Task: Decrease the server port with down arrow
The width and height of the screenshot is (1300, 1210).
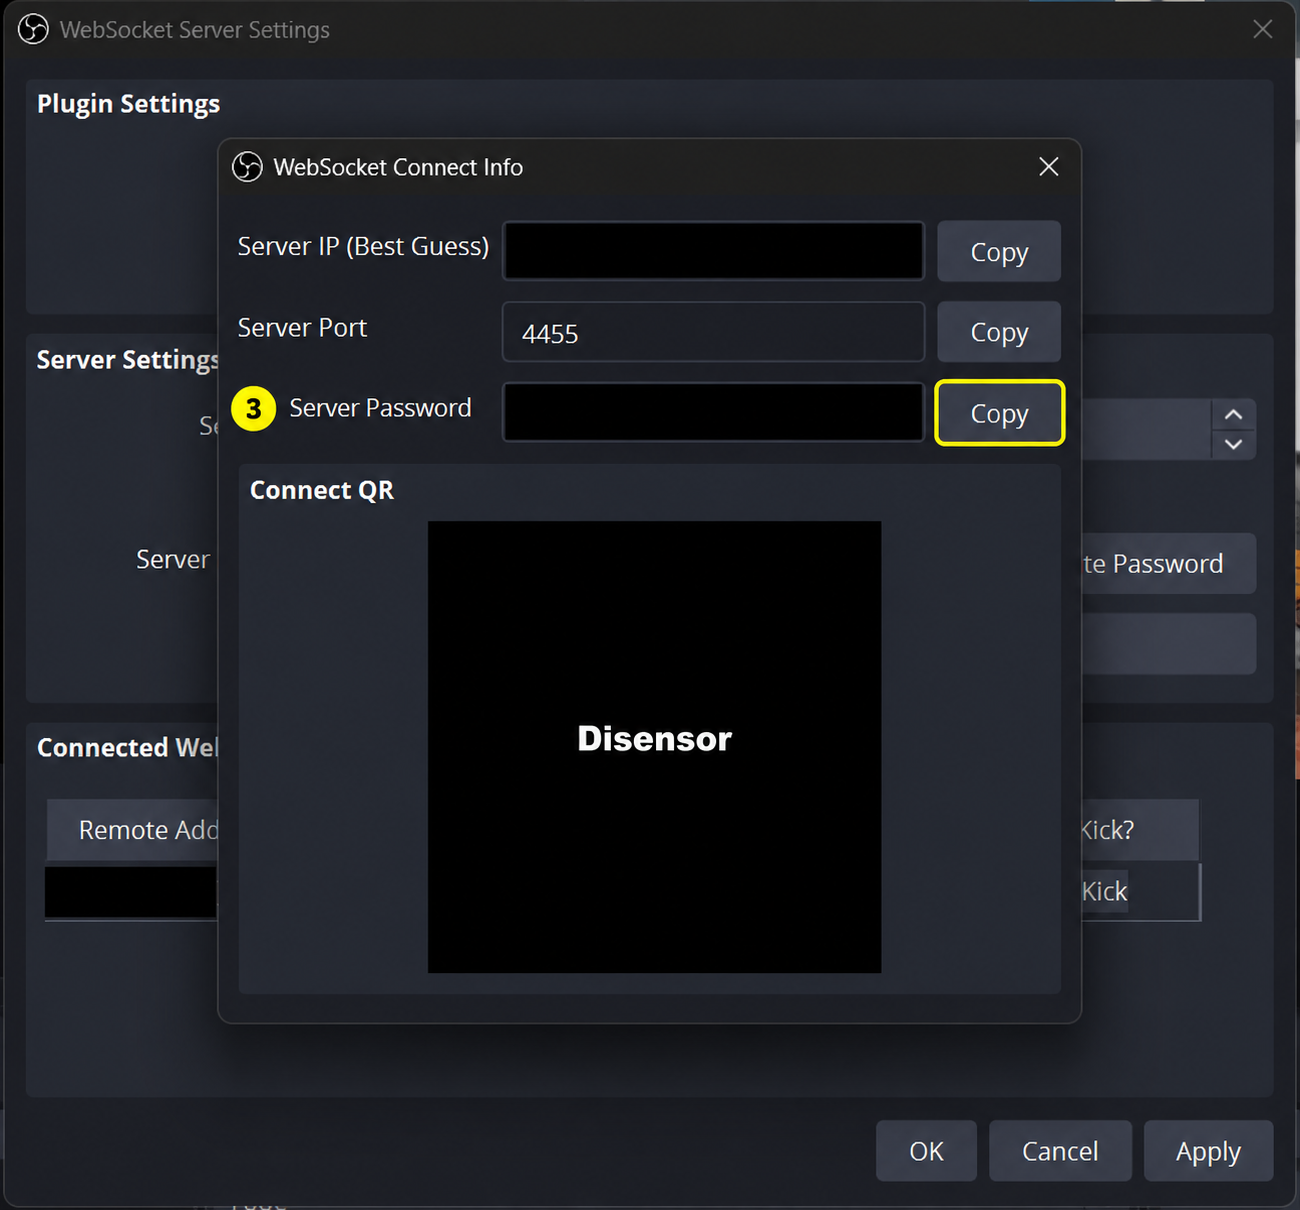Action: (x=1234, y=444)
